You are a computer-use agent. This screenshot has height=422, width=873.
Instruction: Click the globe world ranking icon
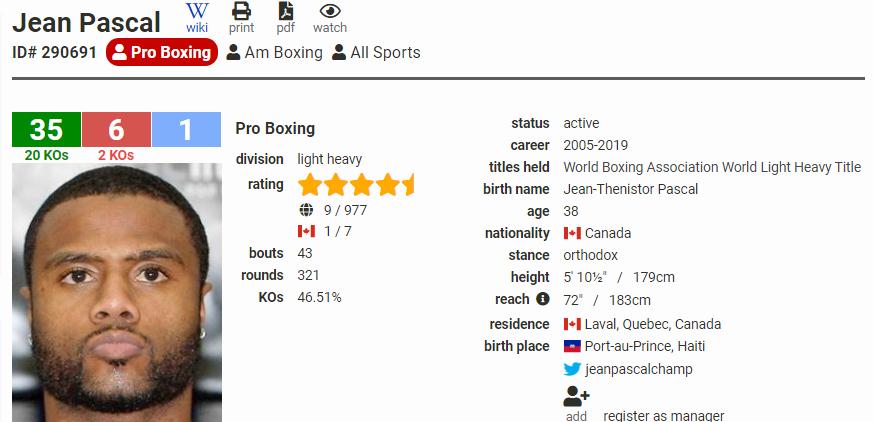click(x=306, y=210)
